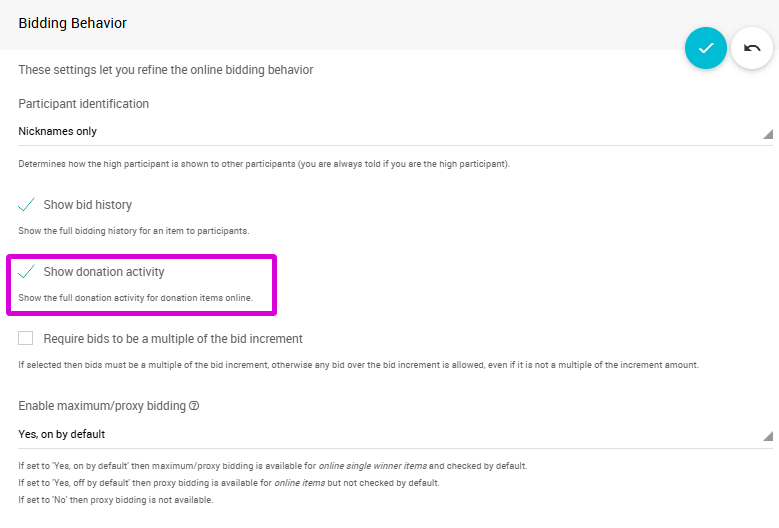Open the 'Yes, on by default' selection field
This screenshot has width=779, height=528.
pyautogui.click(x=380, y=434)
